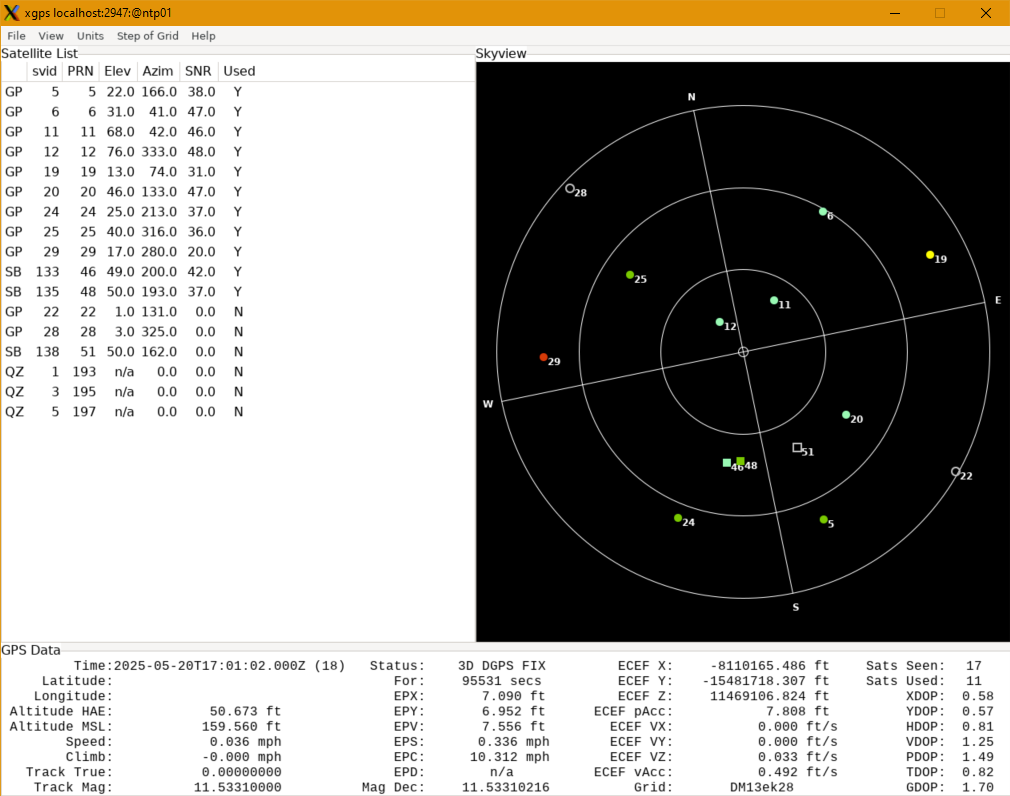
Task: Open the Units menu
Action: click(x=90, y=36)
